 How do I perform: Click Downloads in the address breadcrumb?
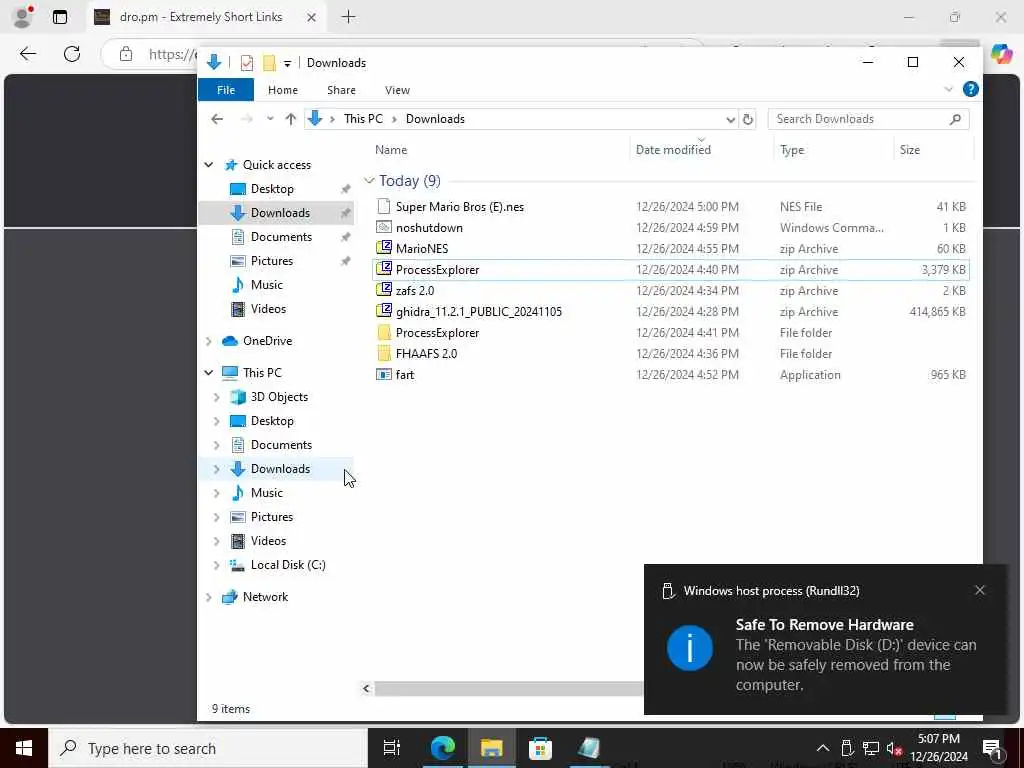435,119
